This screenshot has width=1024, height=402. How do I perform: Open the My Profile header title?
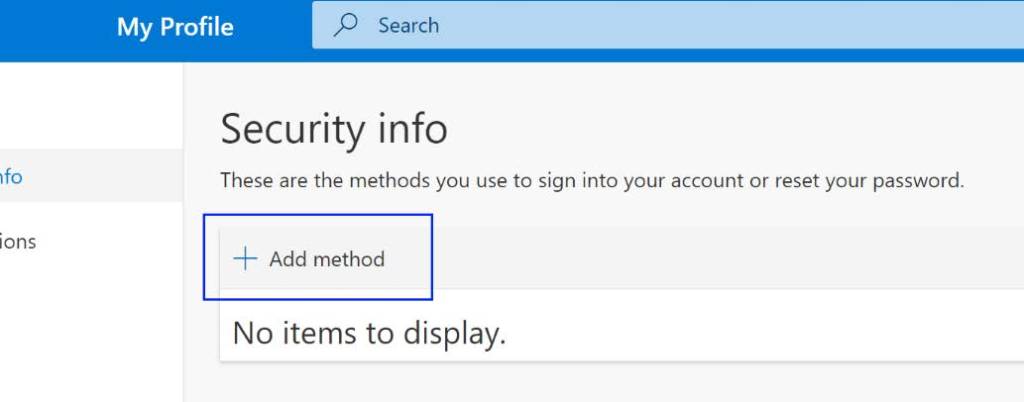(x=175, y=27)
